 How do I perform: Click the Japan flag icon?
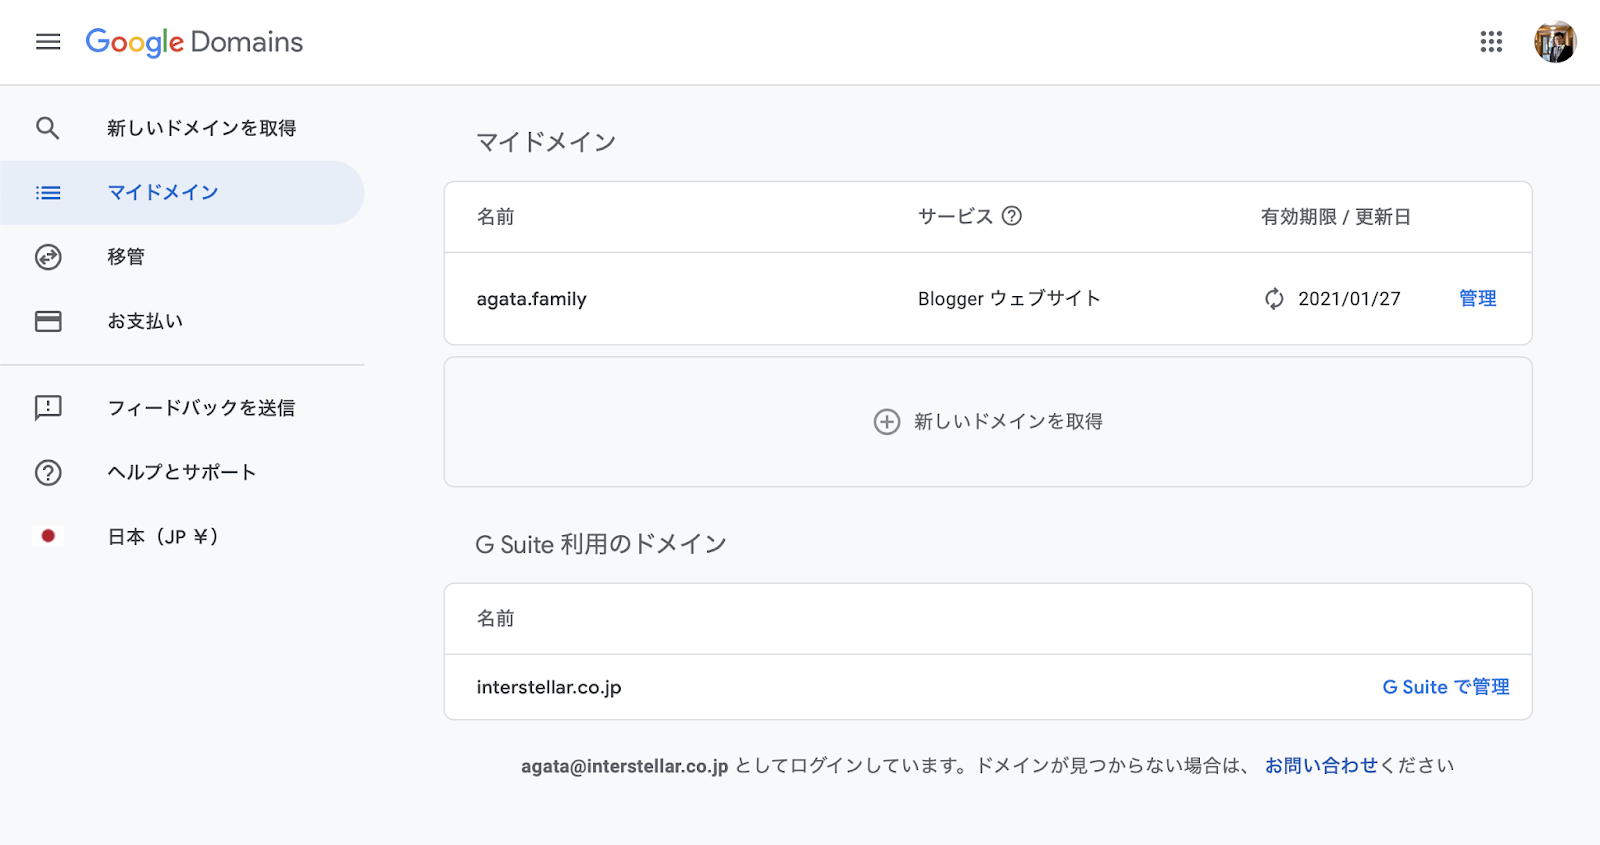click(x=48, y=537)
